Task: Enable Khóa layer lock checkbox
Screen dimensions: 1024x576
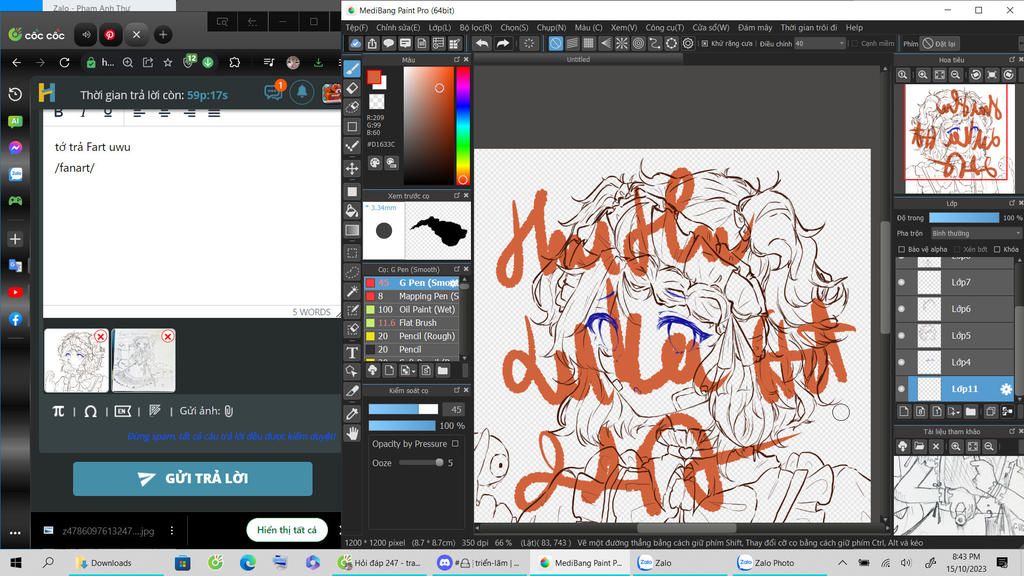Action: click(997, 249)
